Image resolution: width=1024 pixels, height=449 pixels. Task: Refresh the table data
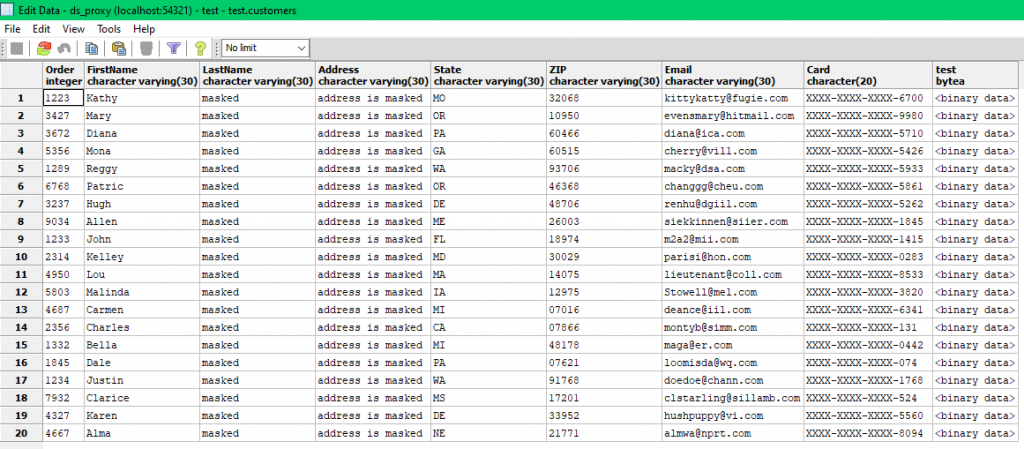tap(44, 48)
